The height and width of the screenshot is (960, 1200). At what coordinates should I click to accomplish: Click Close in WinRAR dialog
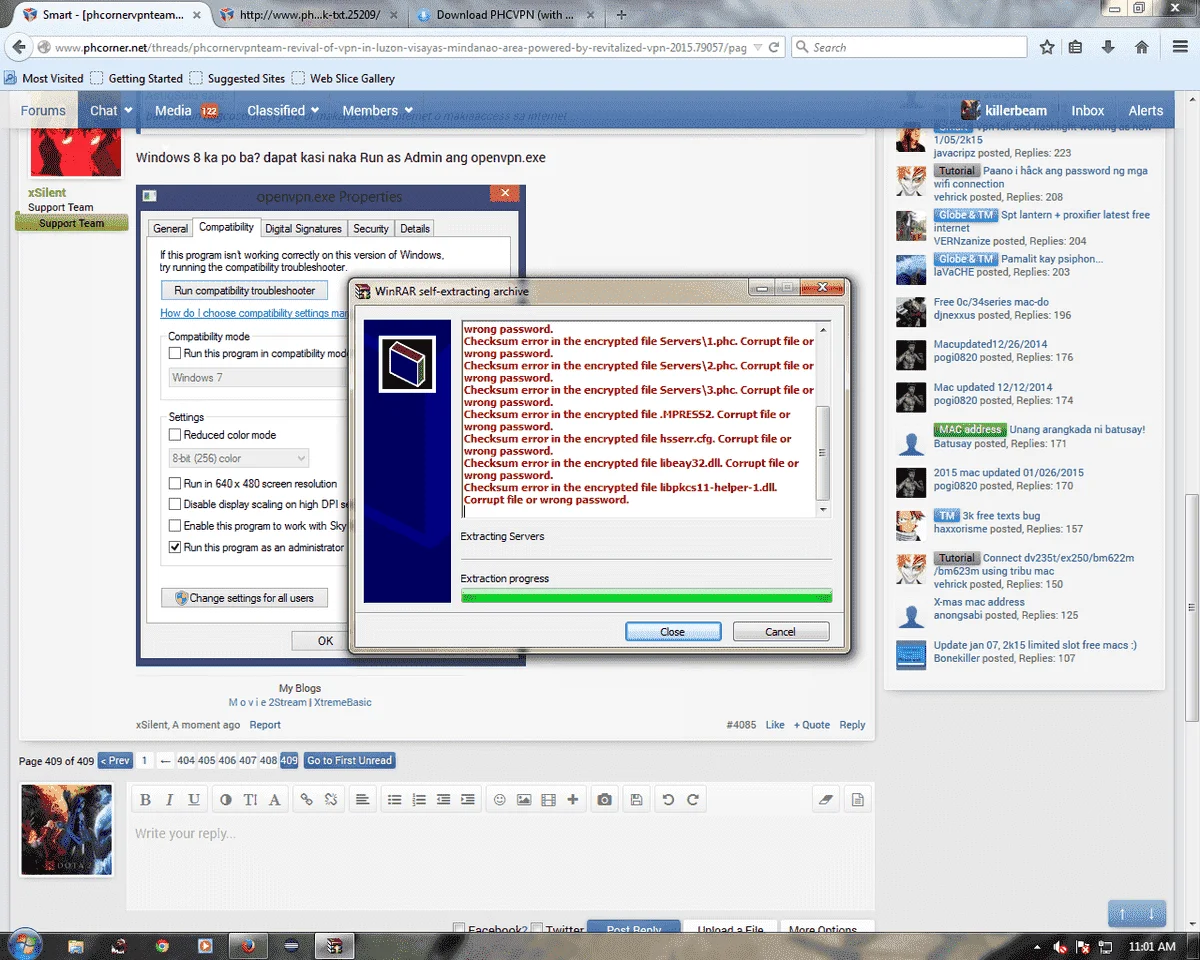pyautogui.click(x=673, y=631)
